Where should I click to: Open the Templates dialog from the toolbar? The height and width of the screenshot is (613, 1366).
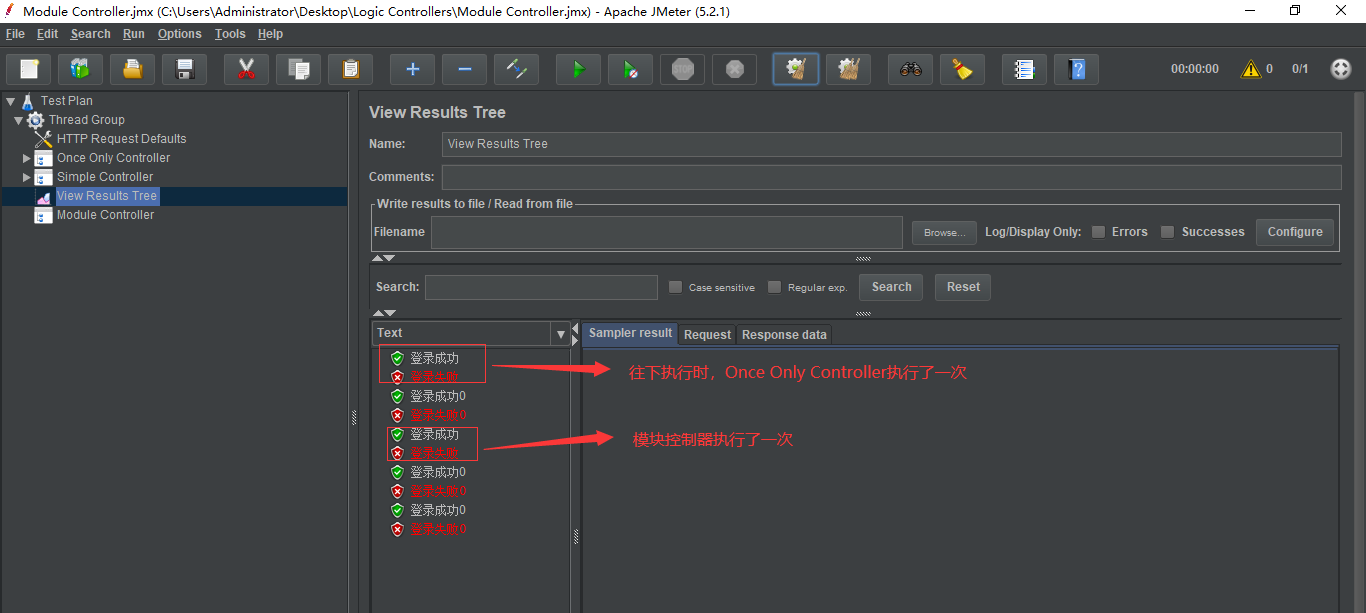(x=80, y=69)
